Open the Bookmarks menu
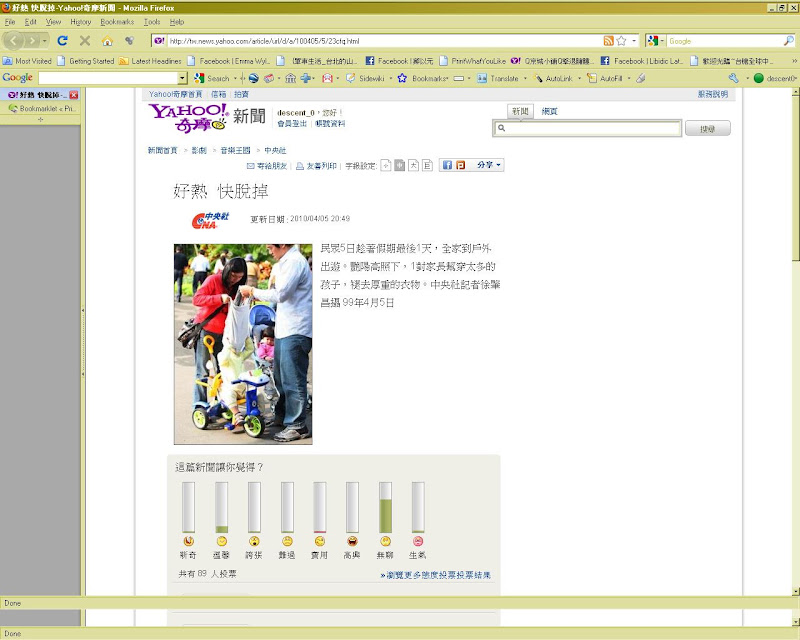 [117, 22]
